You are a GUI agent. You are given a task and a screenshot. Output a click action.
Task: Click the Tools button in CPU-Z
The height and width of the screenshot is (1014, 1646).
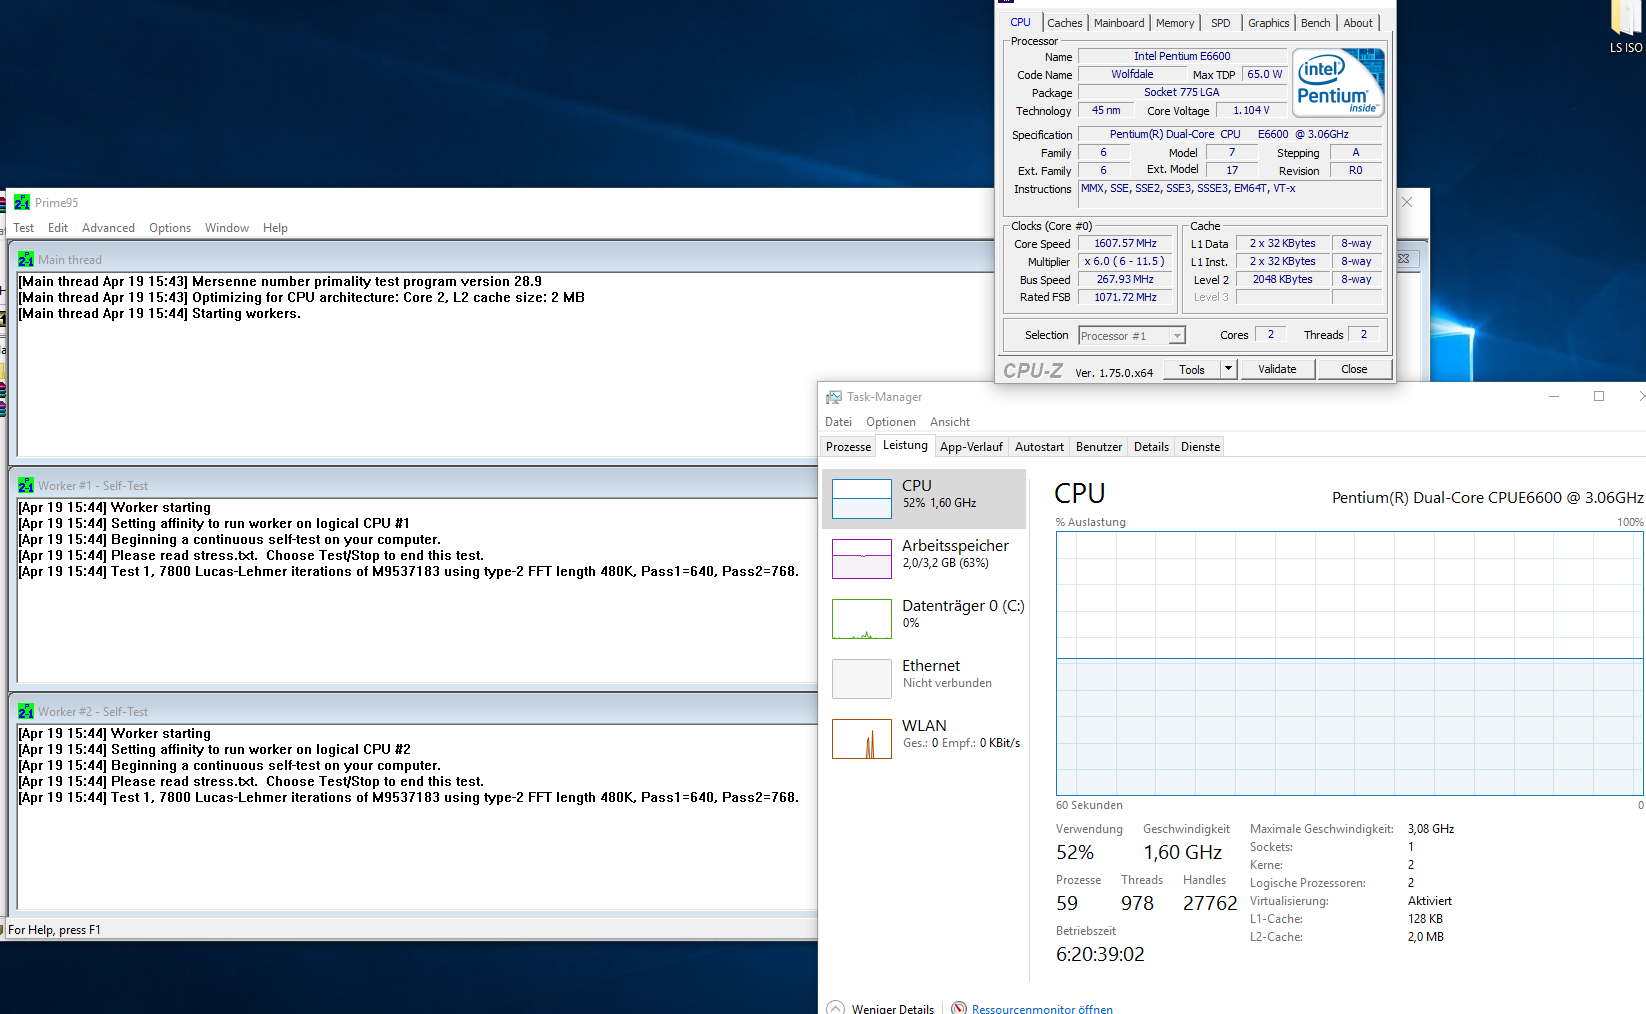1192,369
